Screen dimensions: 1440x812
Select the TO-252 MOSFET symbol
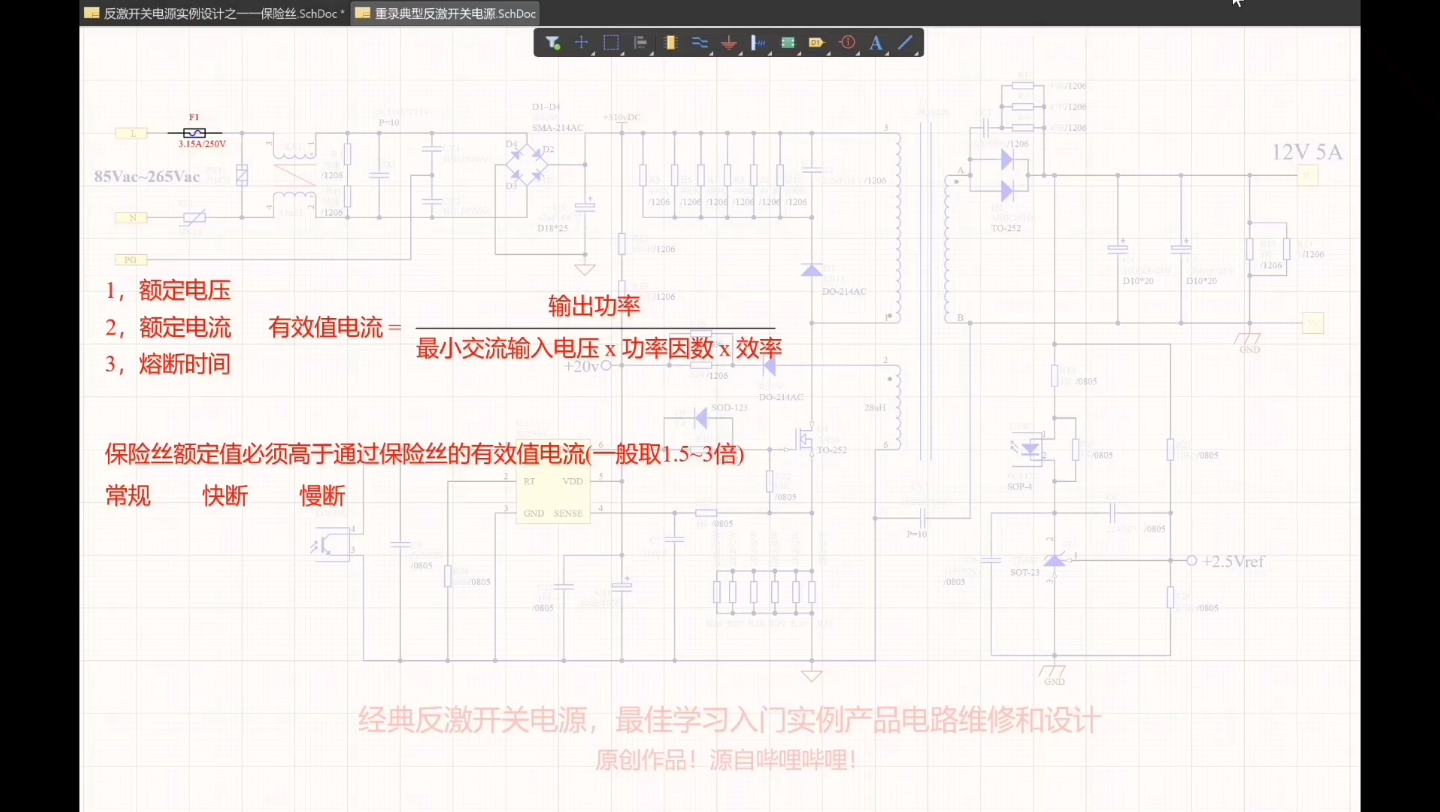(804, 440)
